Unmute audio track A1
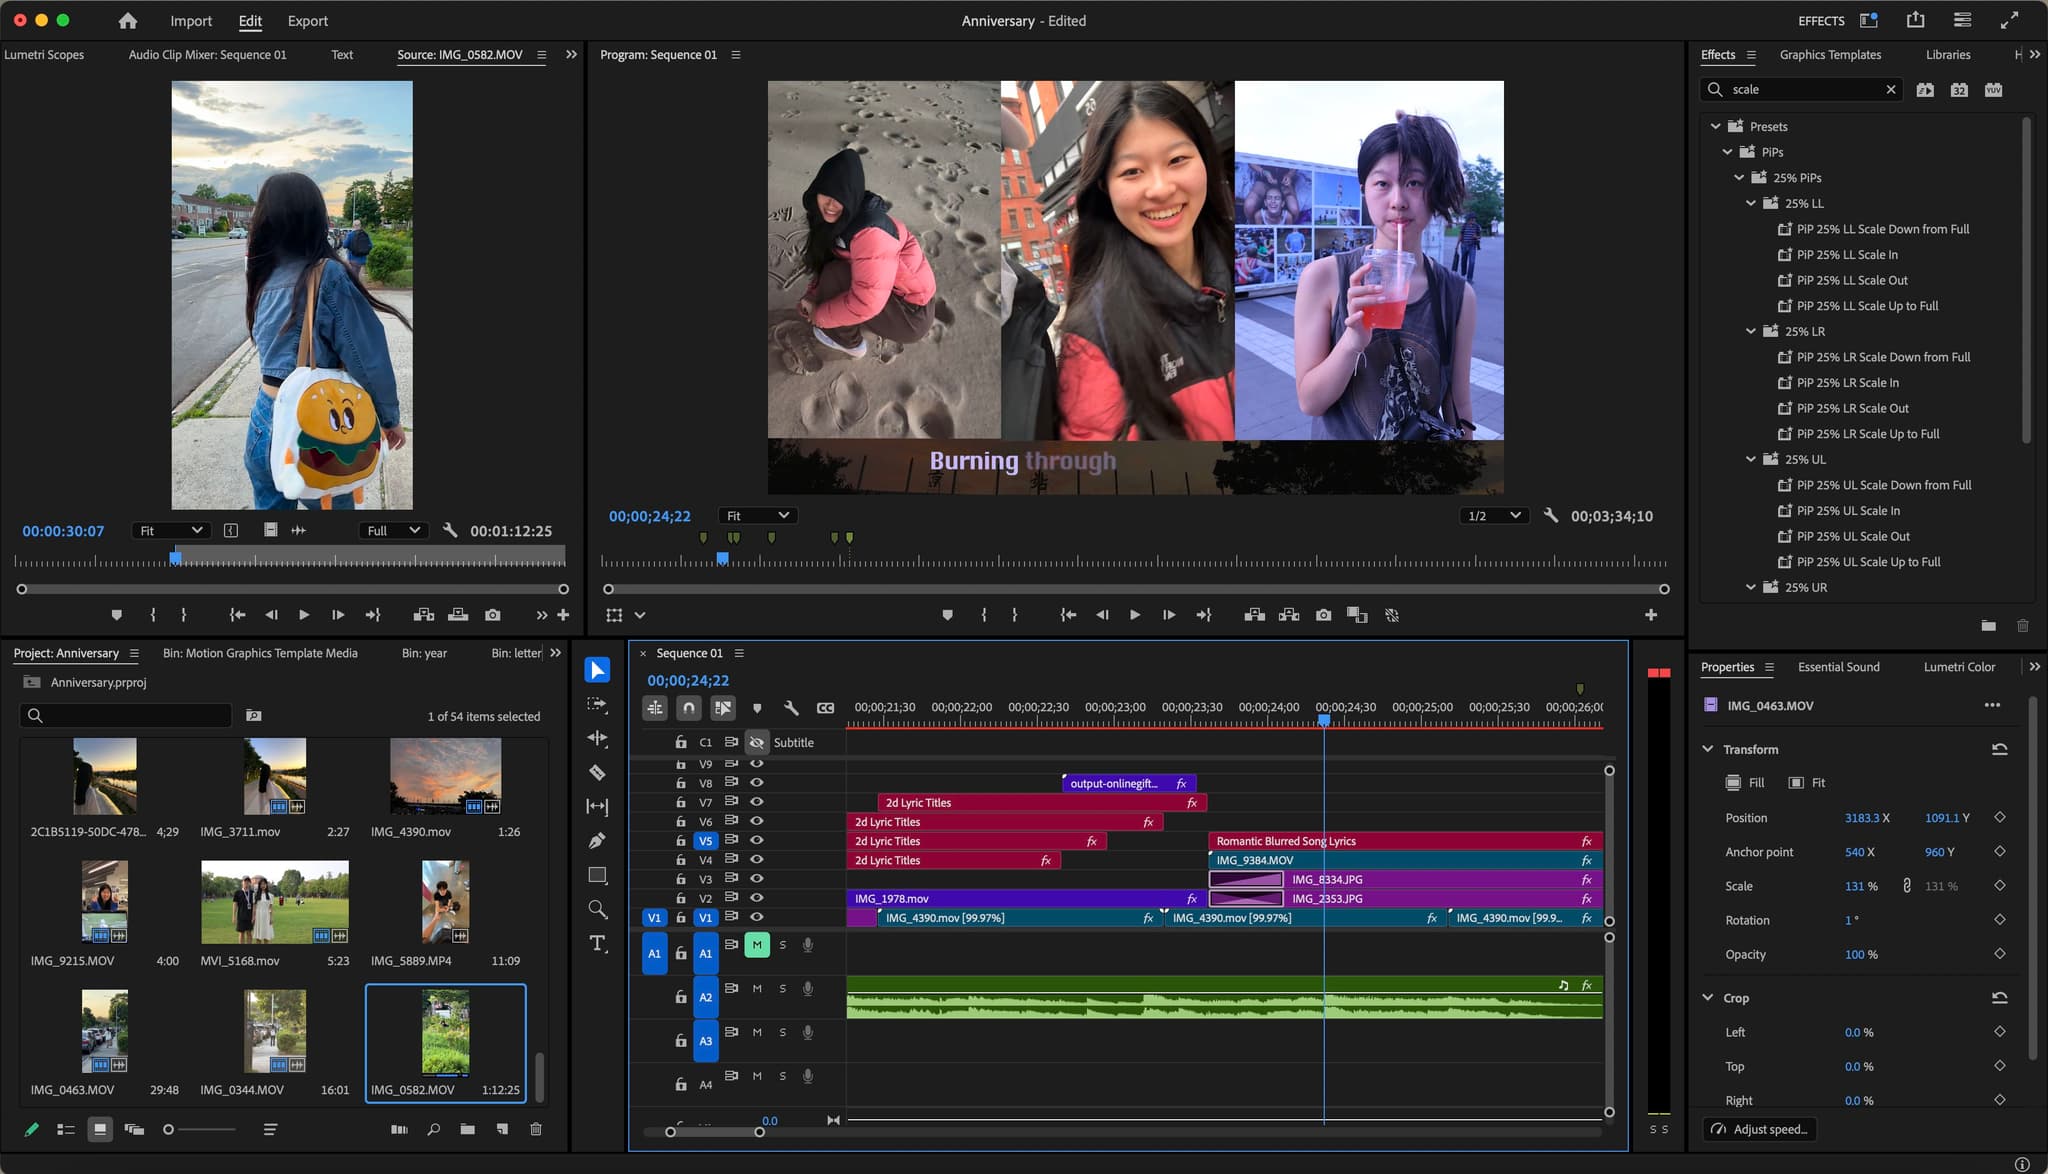Viewport: 2048px width, 1174px height. tap(757, 945)
